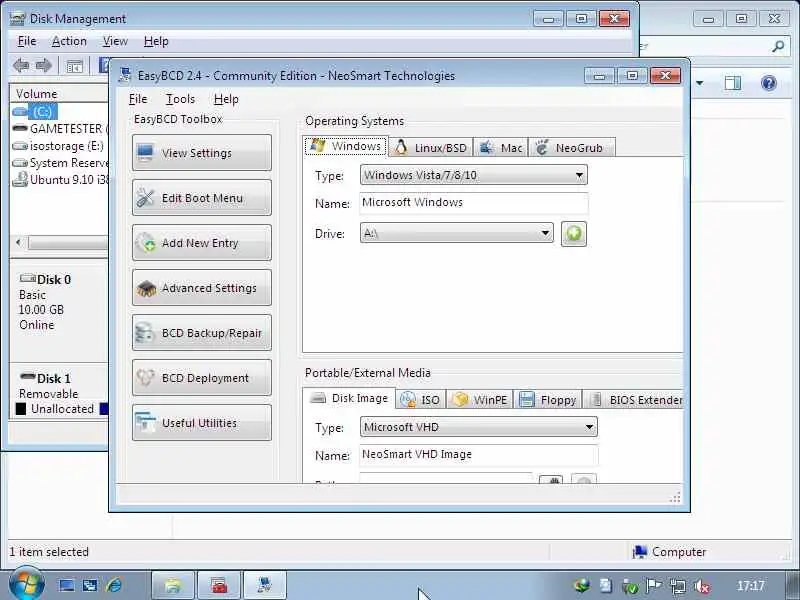Select the System Reserved volume row

click(x=60, y=163)
